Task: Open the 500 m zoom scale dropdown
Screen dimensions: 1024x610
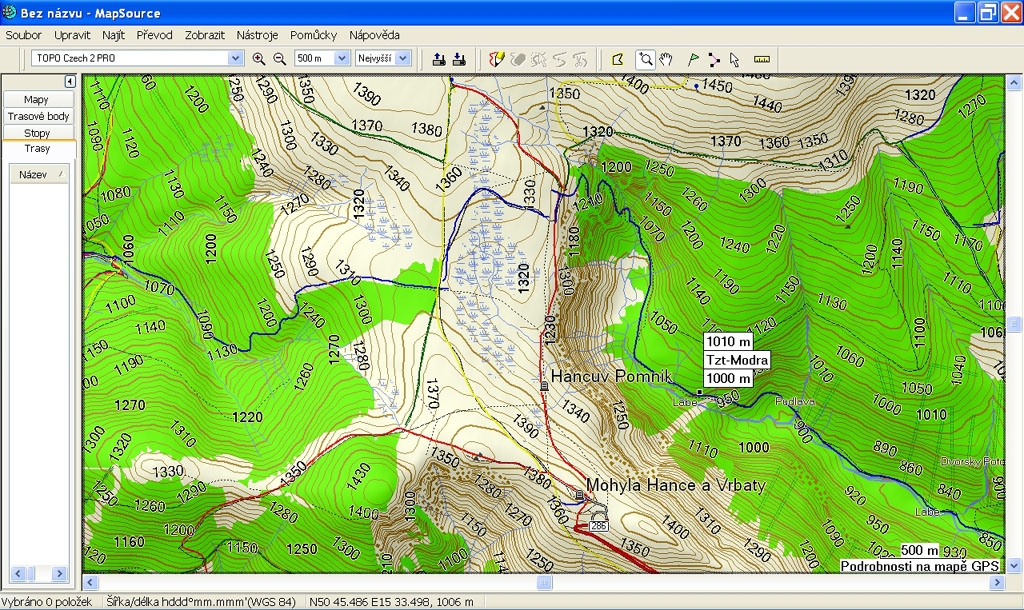Action: (342, 58)
